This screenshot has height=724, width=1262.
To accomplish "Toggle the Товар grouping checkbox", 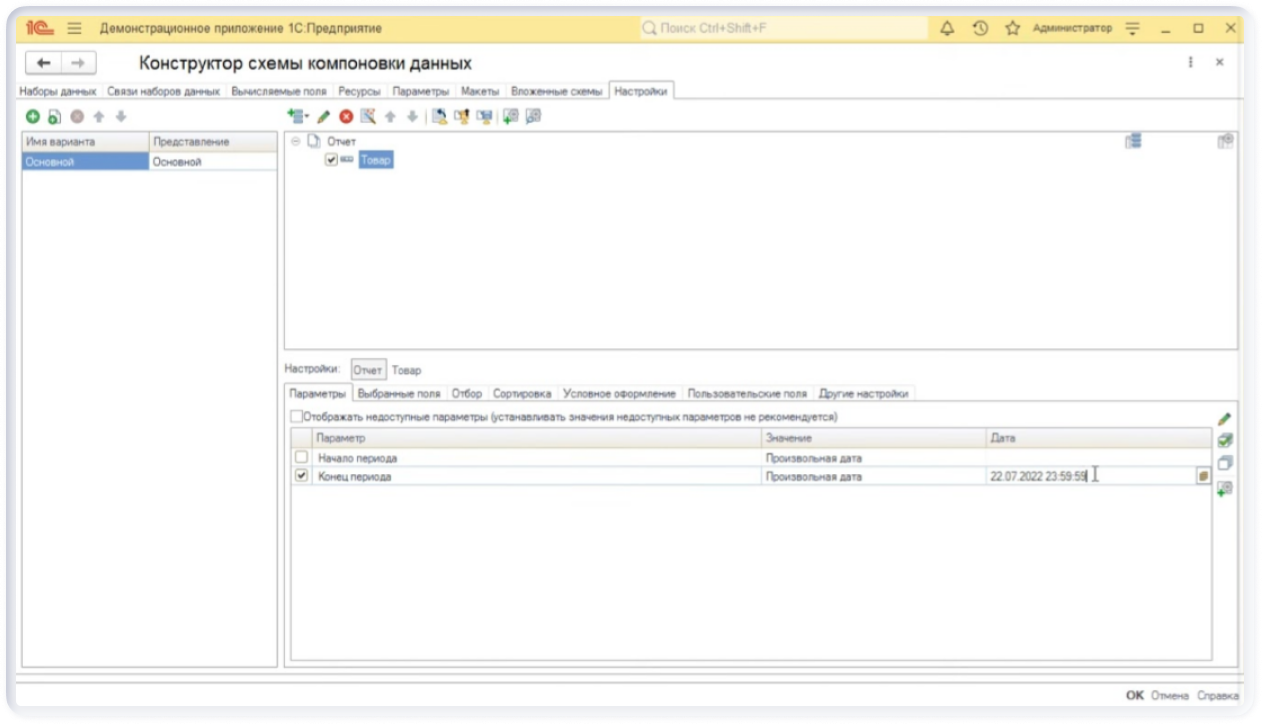I will click(x=331, y=159).
